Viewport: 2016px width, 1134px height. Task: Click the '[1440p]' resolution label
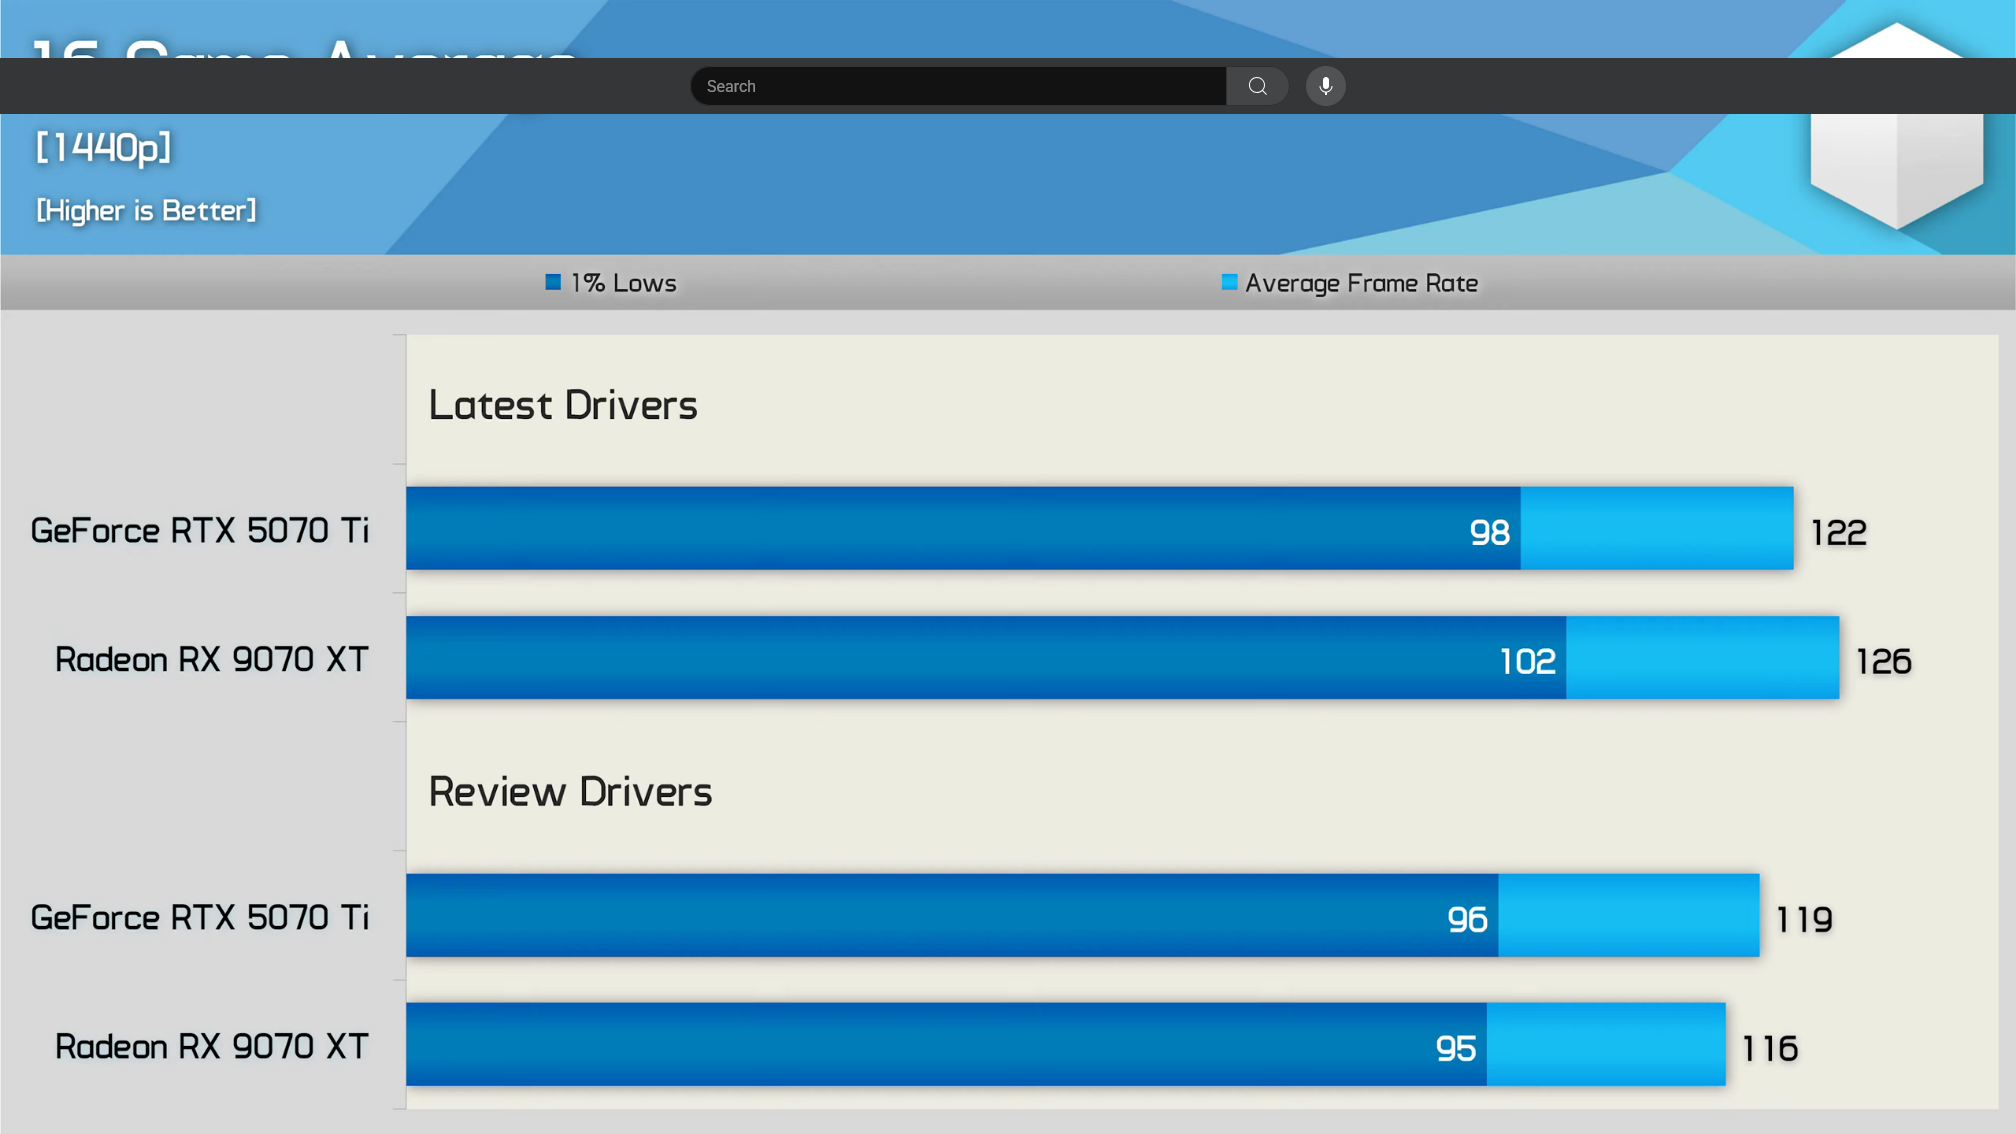click(103, 148)
